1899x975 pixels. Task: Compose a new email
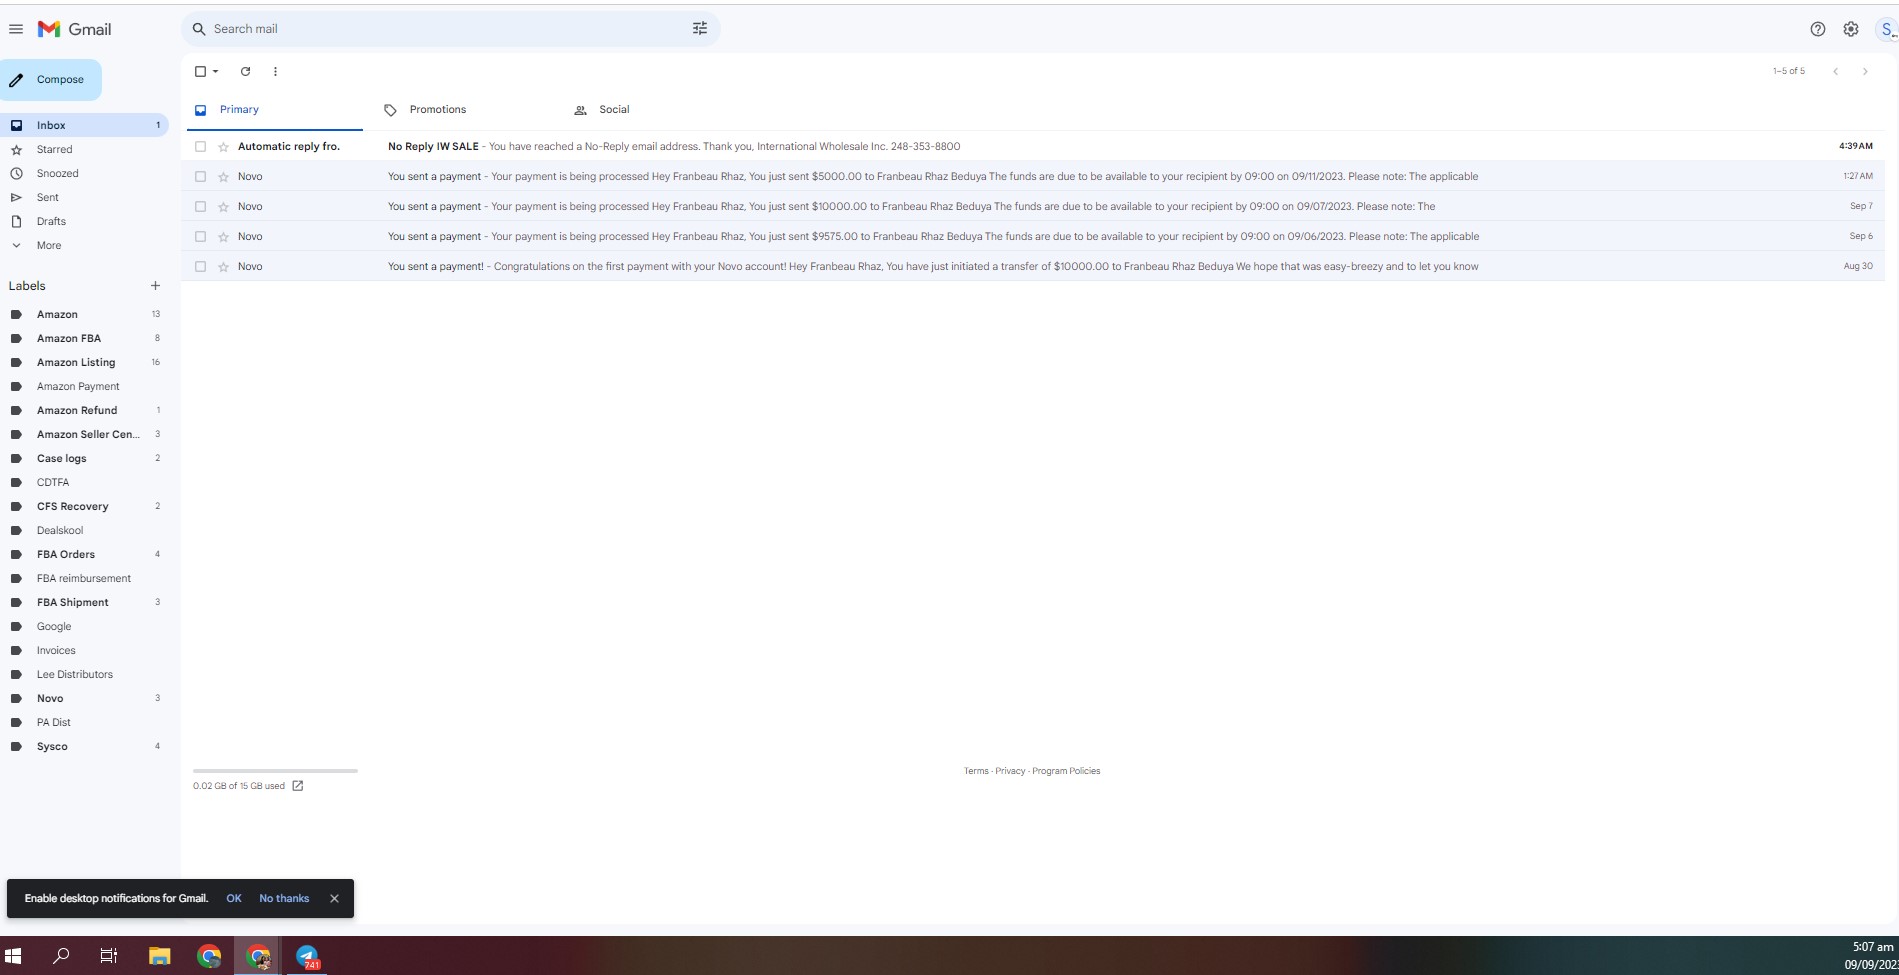[50, 80]
